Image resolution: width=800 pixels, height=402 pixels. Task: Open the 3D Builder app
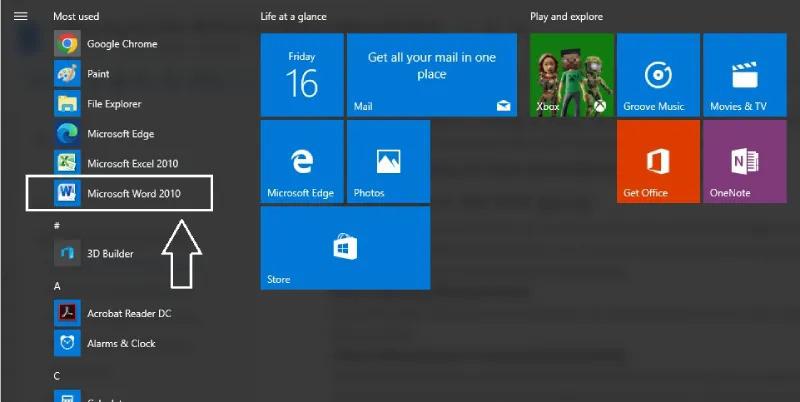(x=94, y=254)
